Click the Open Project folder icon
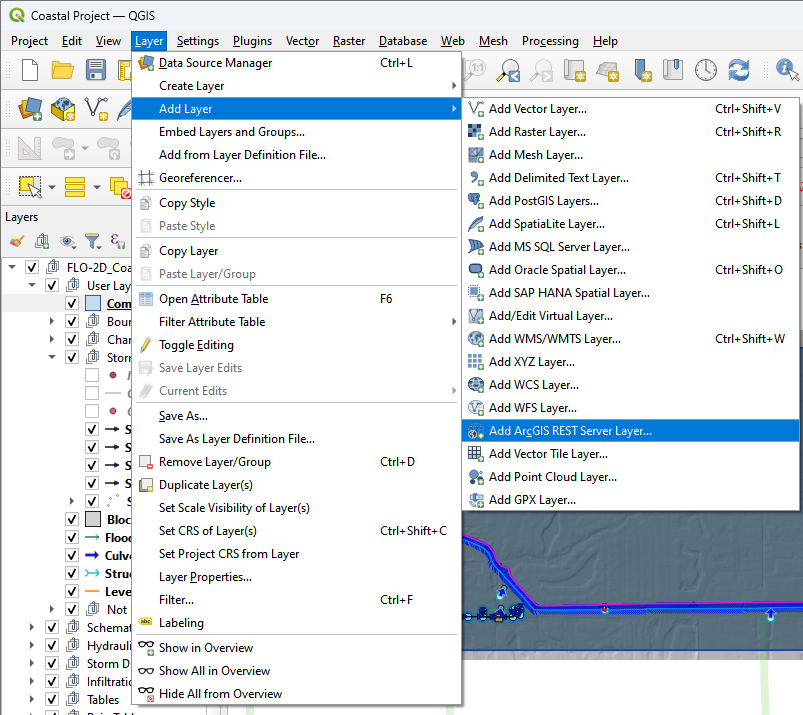 (63, 70)
